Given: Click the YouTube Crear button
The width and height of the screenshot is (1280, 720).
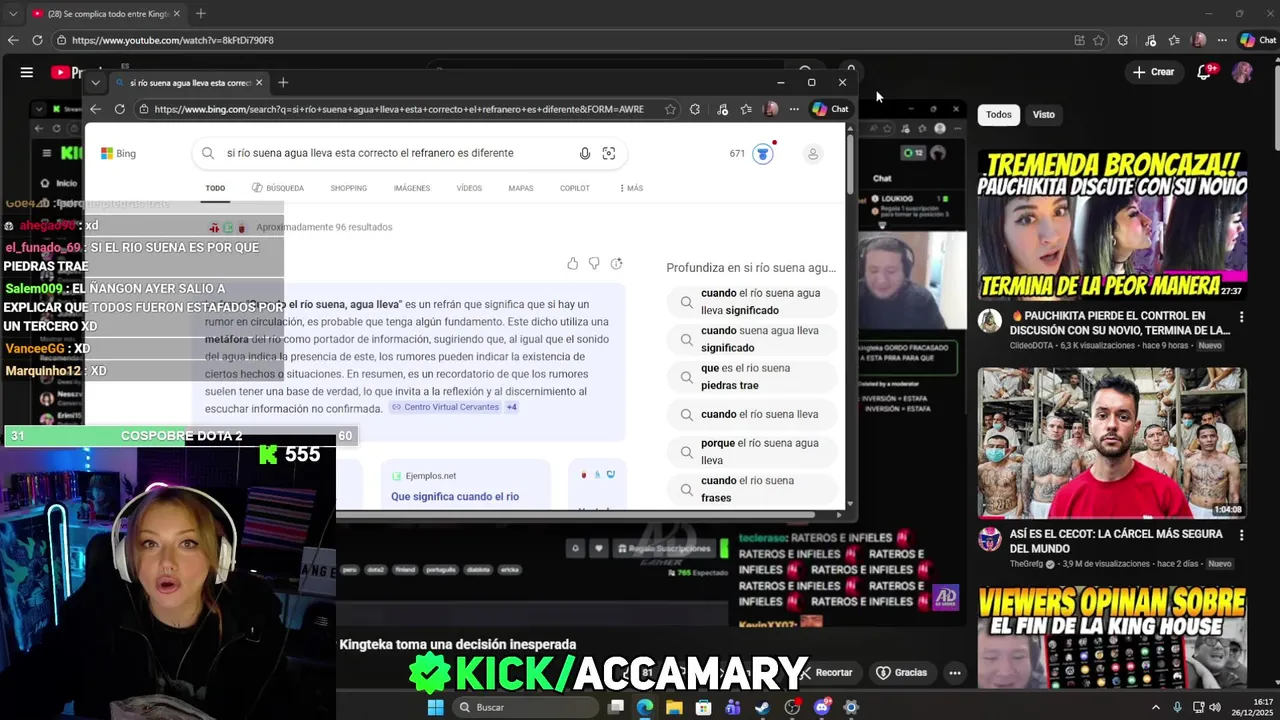Looking at the screenshot, I should [x=1153, y=72].
